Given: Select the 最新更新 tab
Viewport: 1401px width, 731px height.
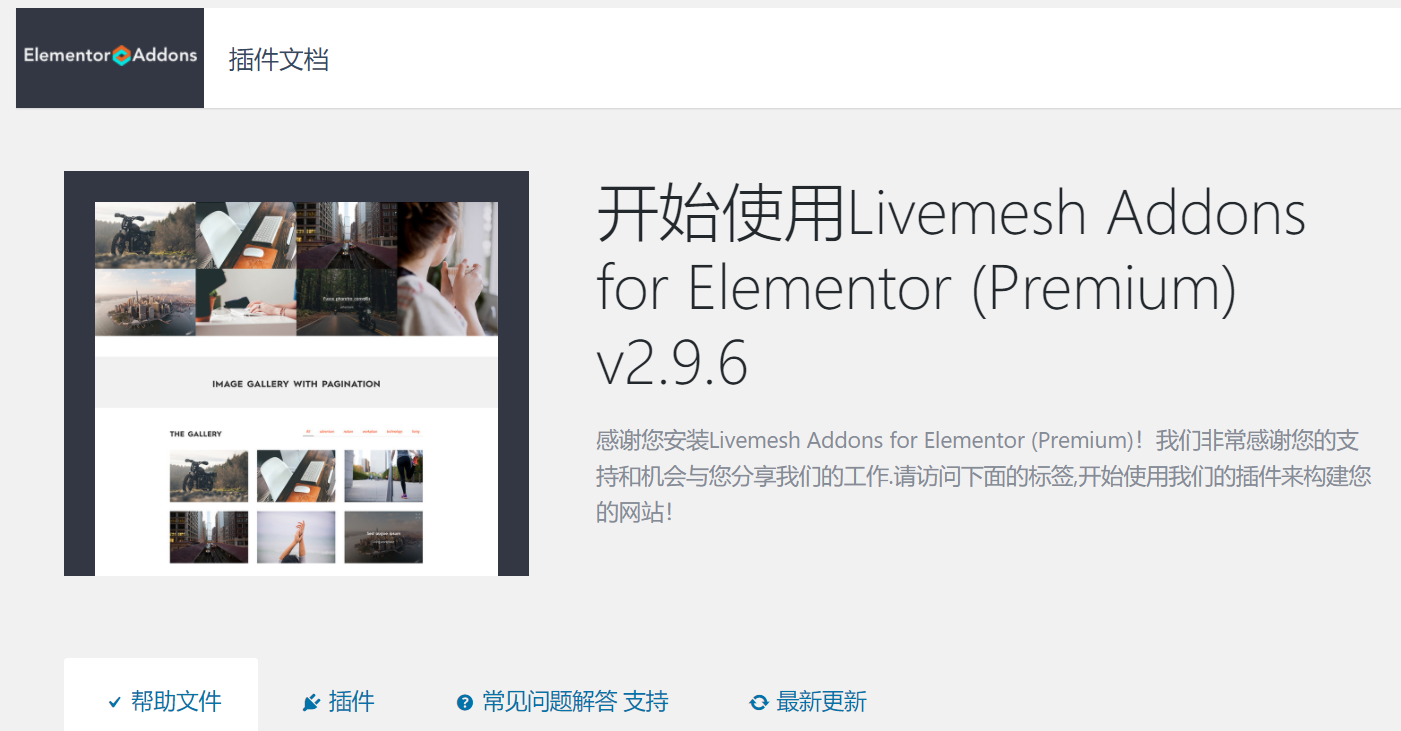Looking at the screenshot, I should pos(808,702).
